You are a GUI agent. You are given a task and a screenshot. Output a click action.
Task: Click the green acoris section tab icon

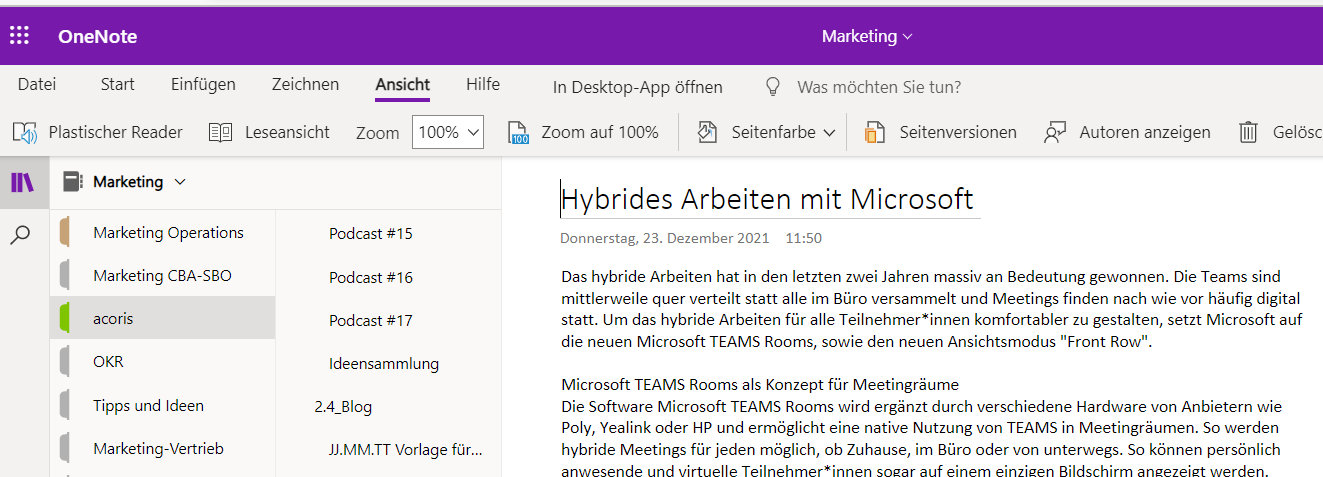click(x=64, y=318)
